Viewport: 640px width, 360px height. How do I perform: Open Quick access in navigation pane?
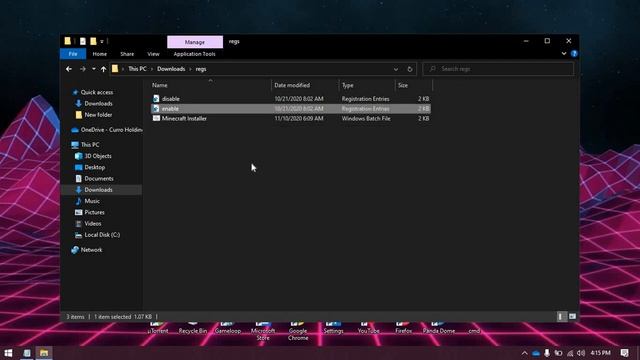pos(96,92)
